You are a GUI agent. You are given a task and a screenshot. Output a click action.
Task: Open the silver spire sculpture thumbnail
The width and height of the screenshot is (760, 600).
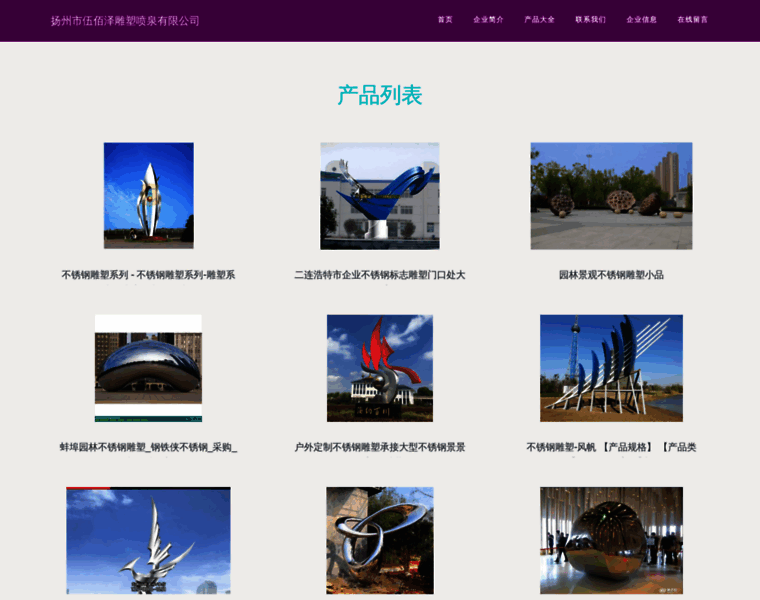(149, 196)
